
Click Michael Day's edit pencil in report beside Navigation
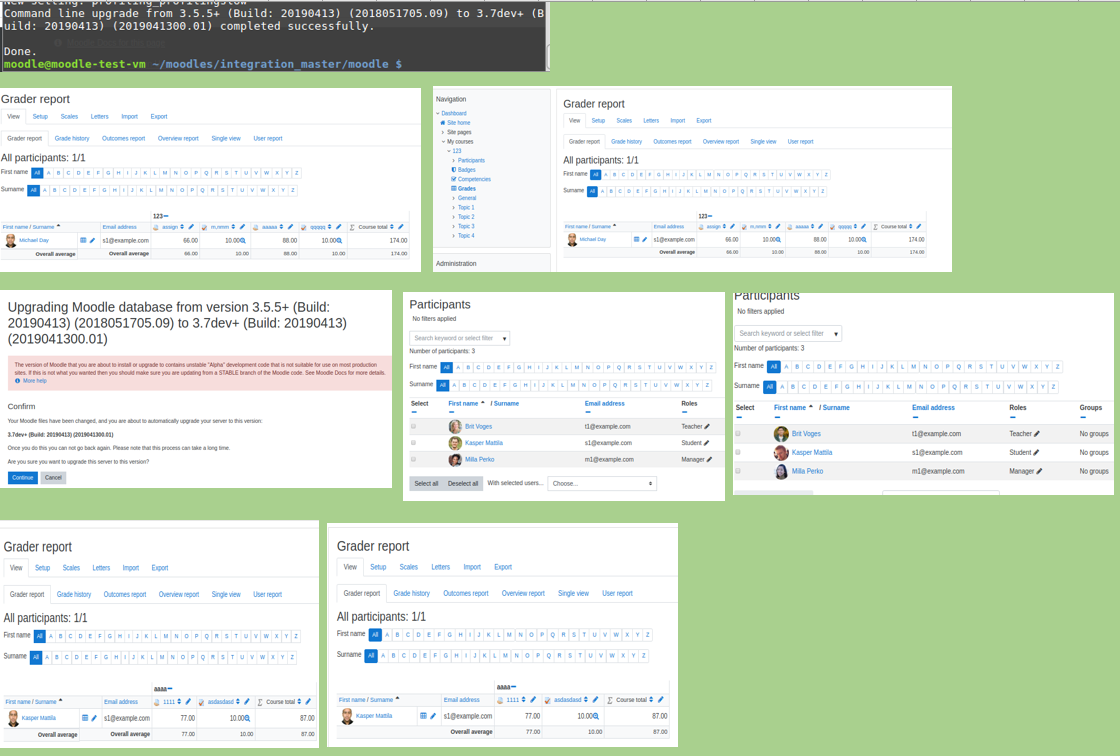click(644, 239)
